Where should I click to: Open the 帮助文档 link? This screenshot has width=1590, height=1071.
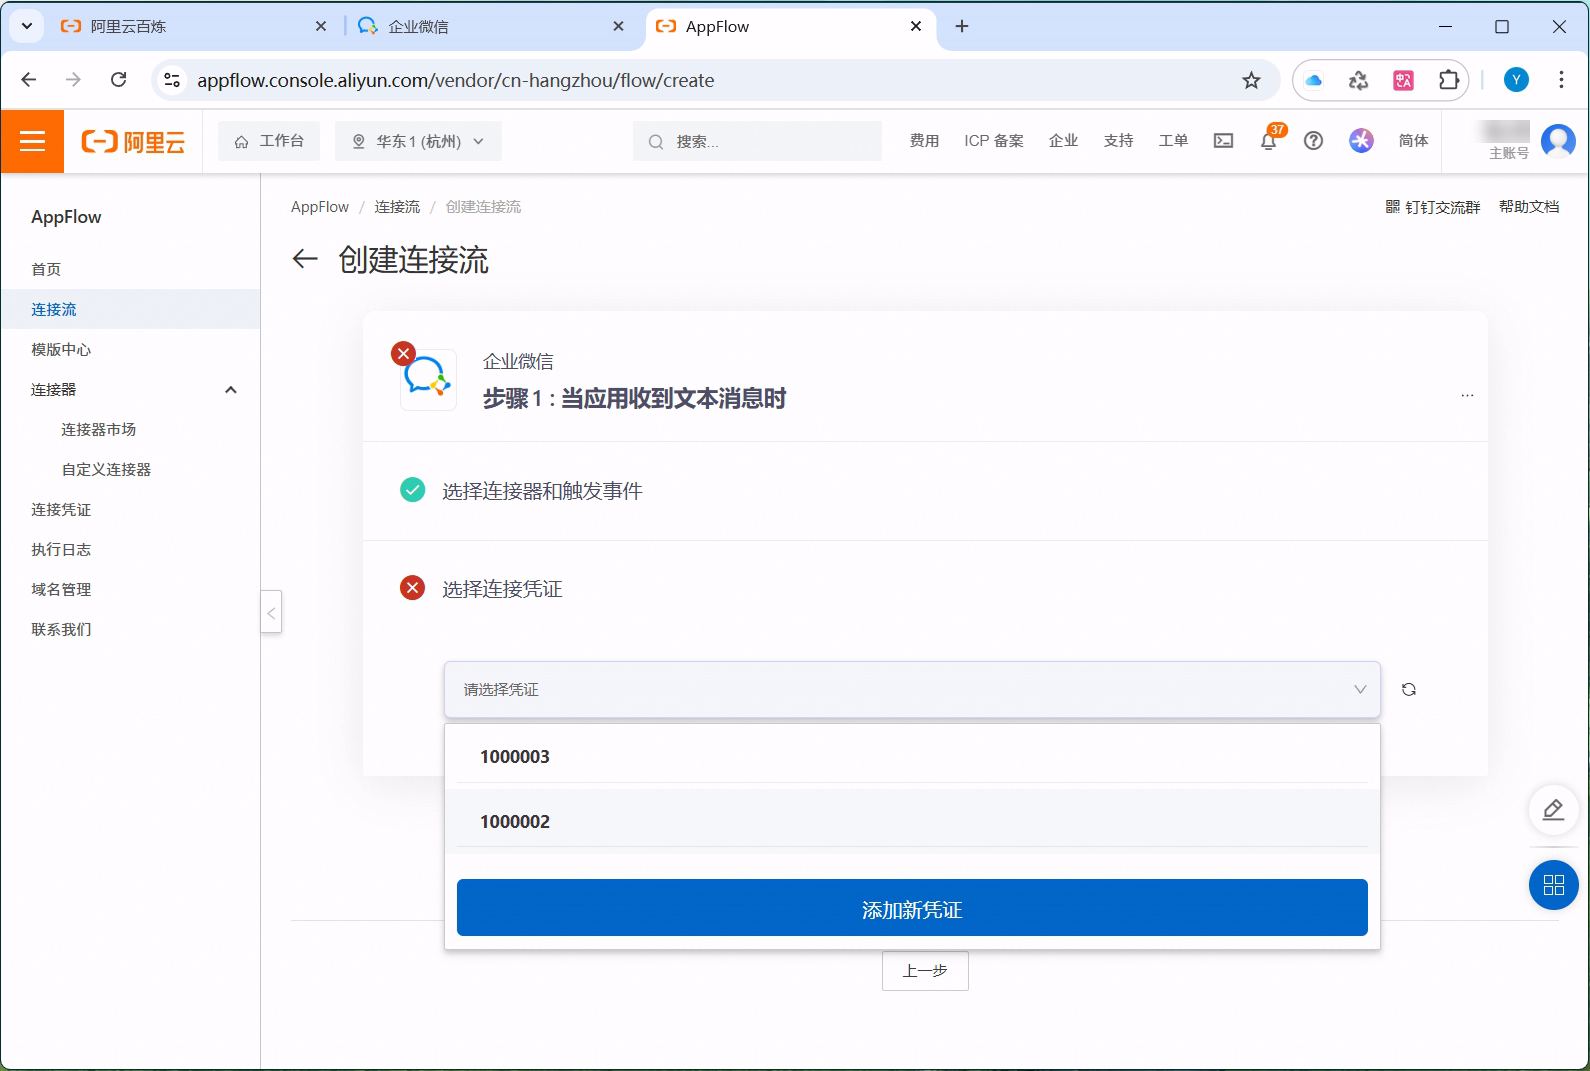point(1529,207)
